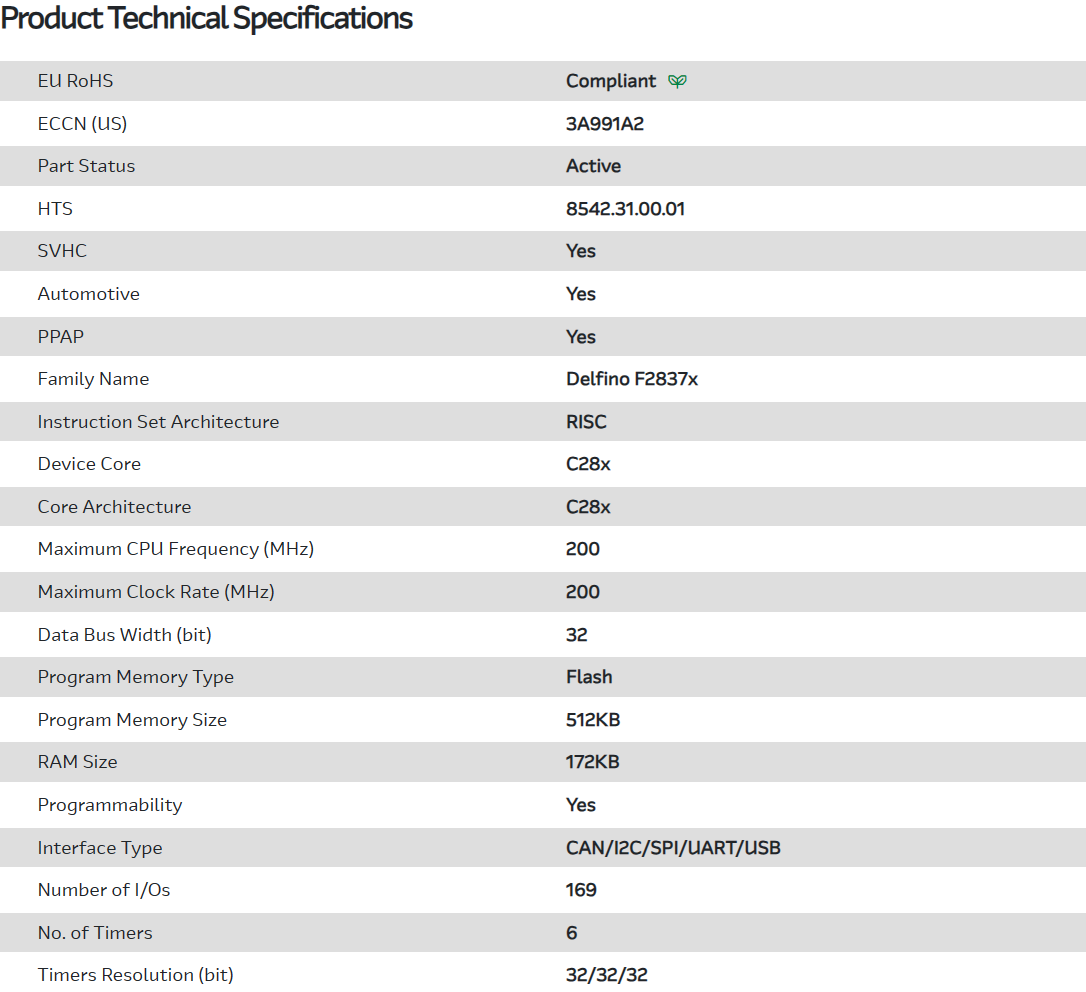
Task: Click HTS code 8542.31.00.01
Action: coord(625,209)
